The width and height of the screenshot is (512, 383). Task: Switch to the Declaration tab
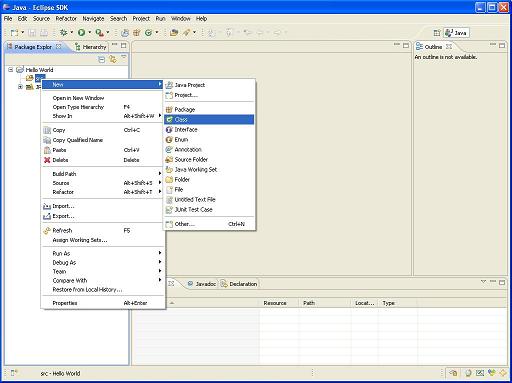click(x=239, y=284)
